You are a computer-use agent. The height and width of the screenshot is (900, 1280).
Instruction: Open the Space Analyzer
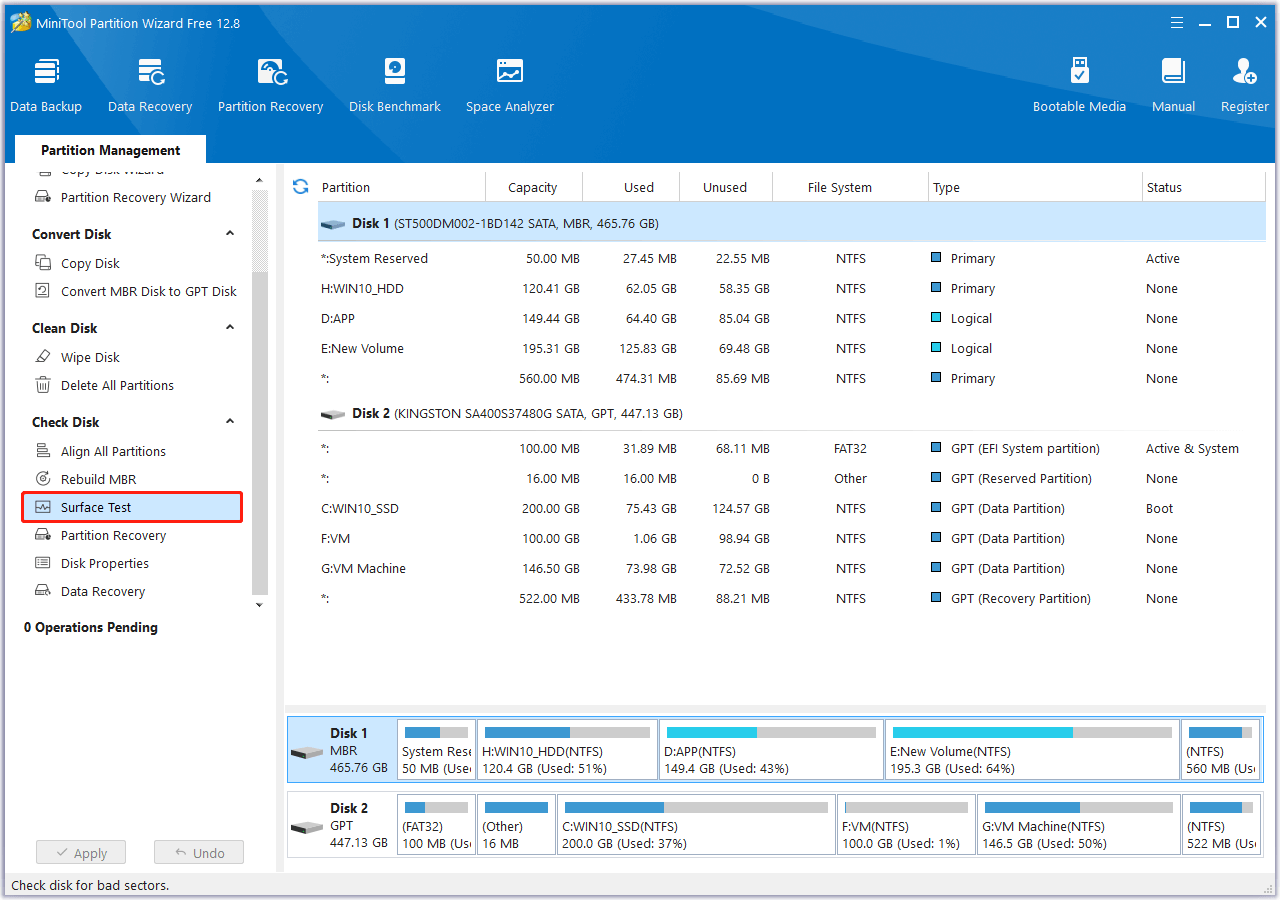pyautogui.click(x=510, y=86)
